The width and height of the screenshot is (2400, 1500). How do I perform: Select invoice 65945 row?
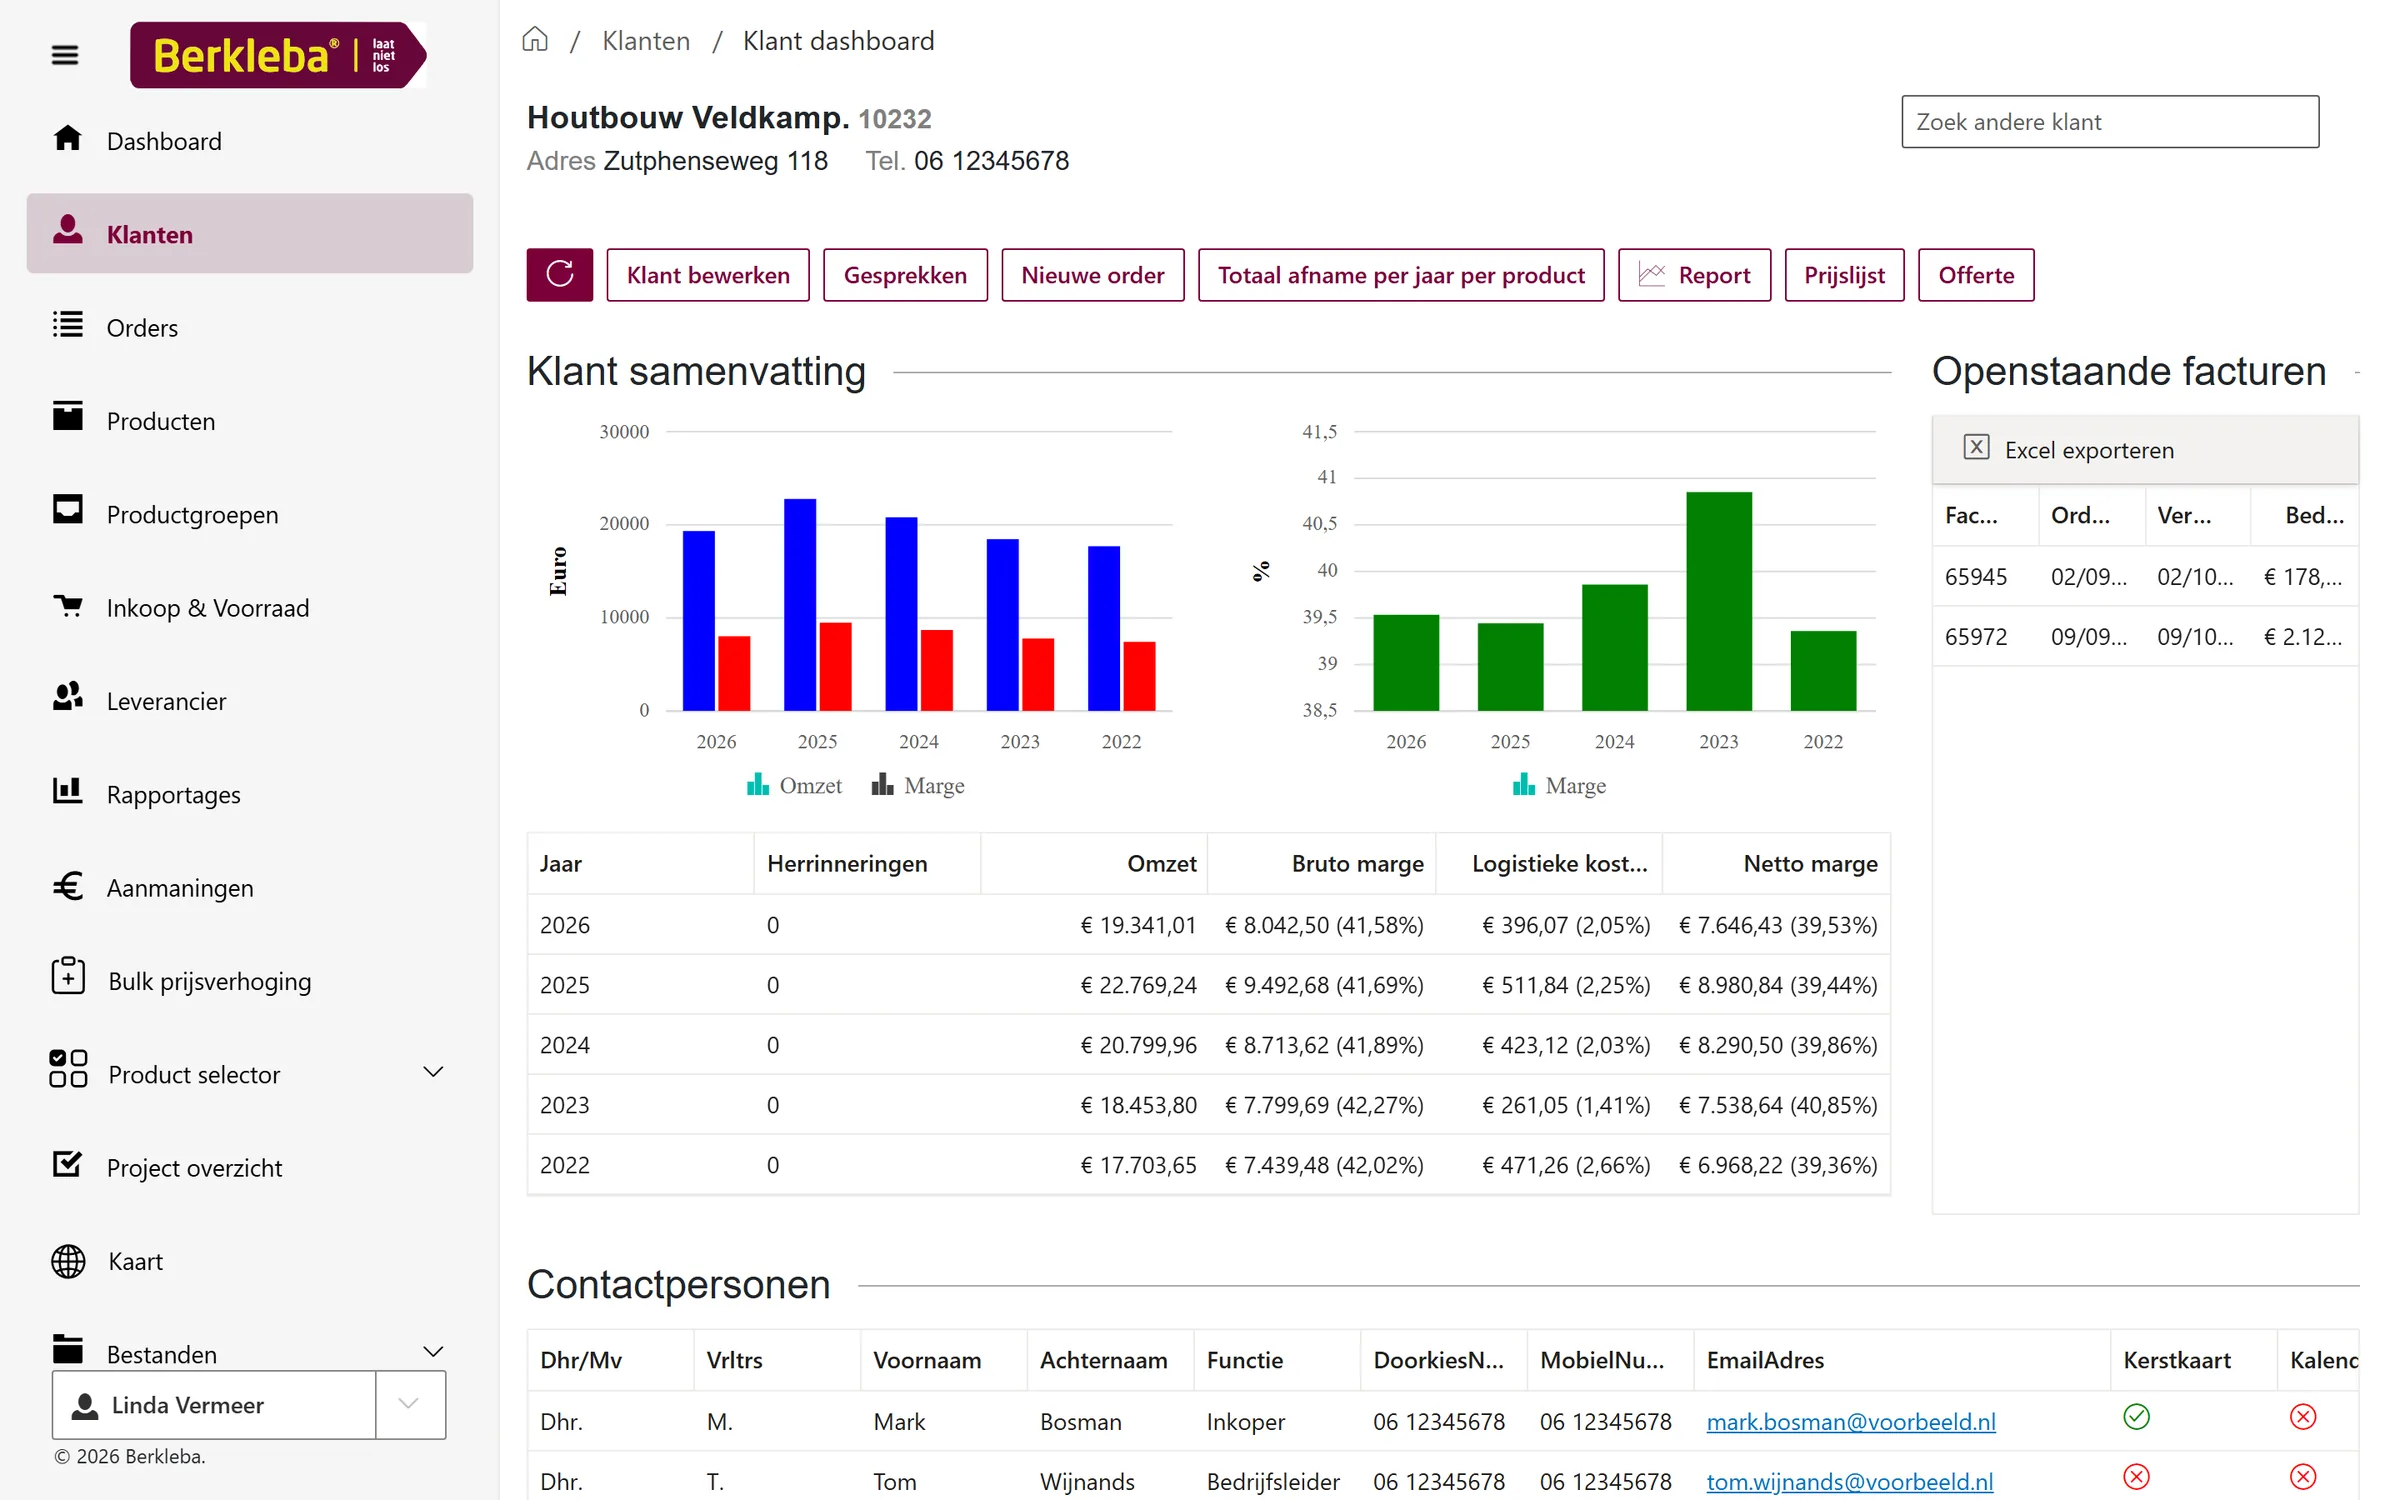(x=2145, y=576)
